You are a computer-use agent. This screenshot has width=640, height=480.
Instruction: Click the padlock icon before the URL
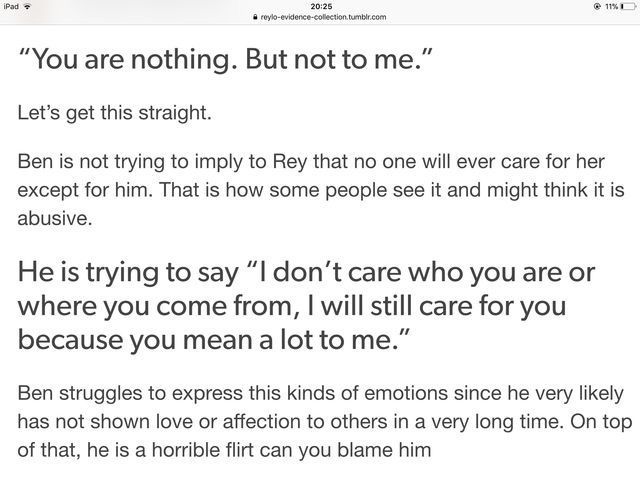(x=256, y=17)
